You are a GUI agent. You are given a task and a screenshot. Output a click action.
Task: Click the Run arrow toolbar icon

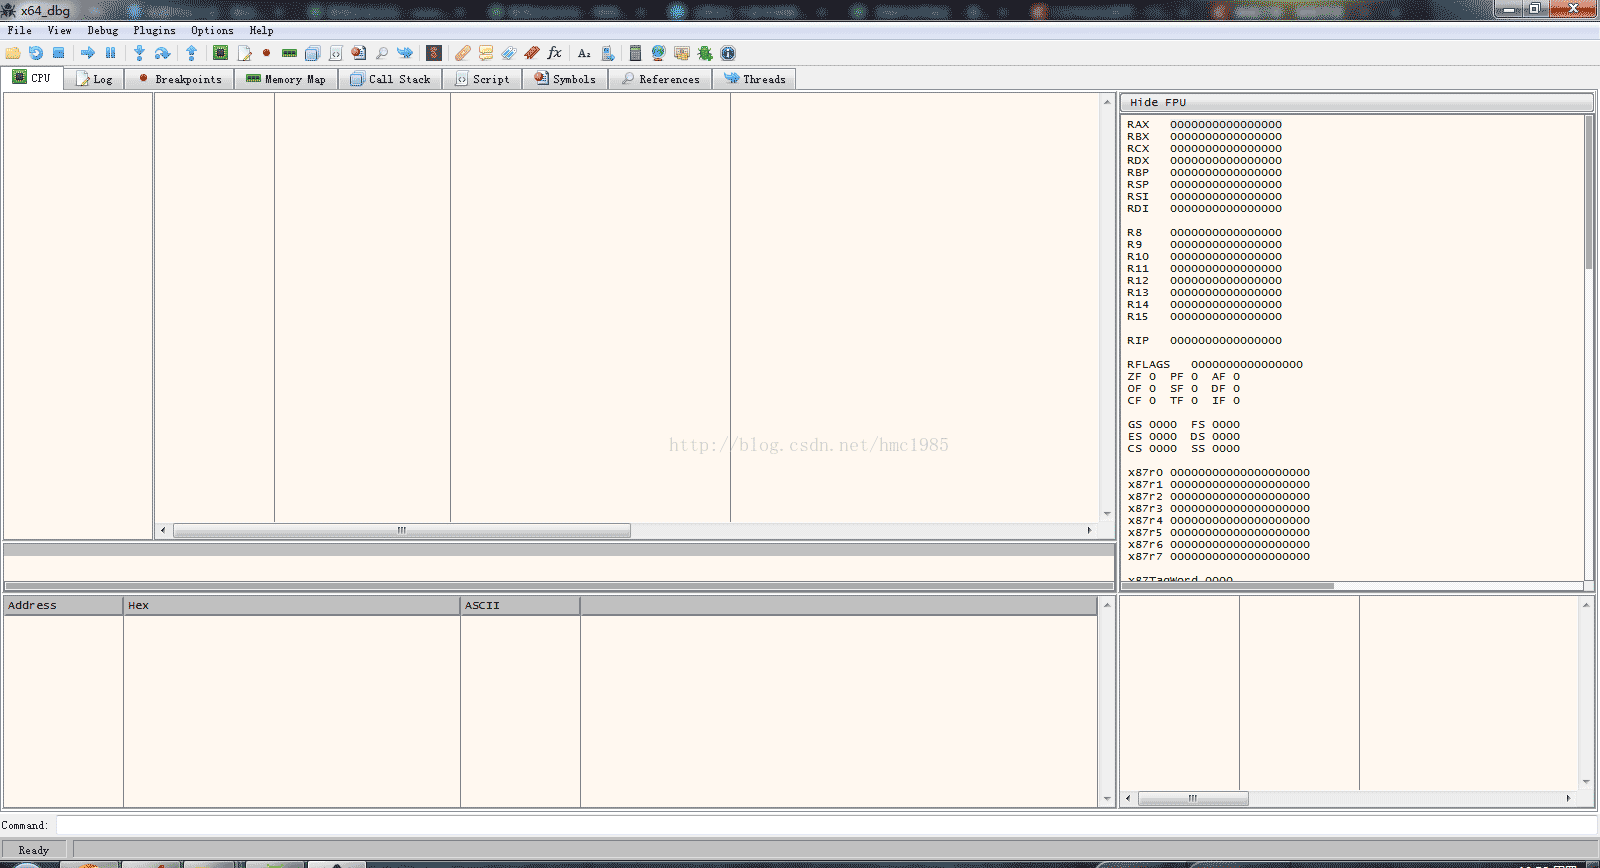click(x=88, y=53)
